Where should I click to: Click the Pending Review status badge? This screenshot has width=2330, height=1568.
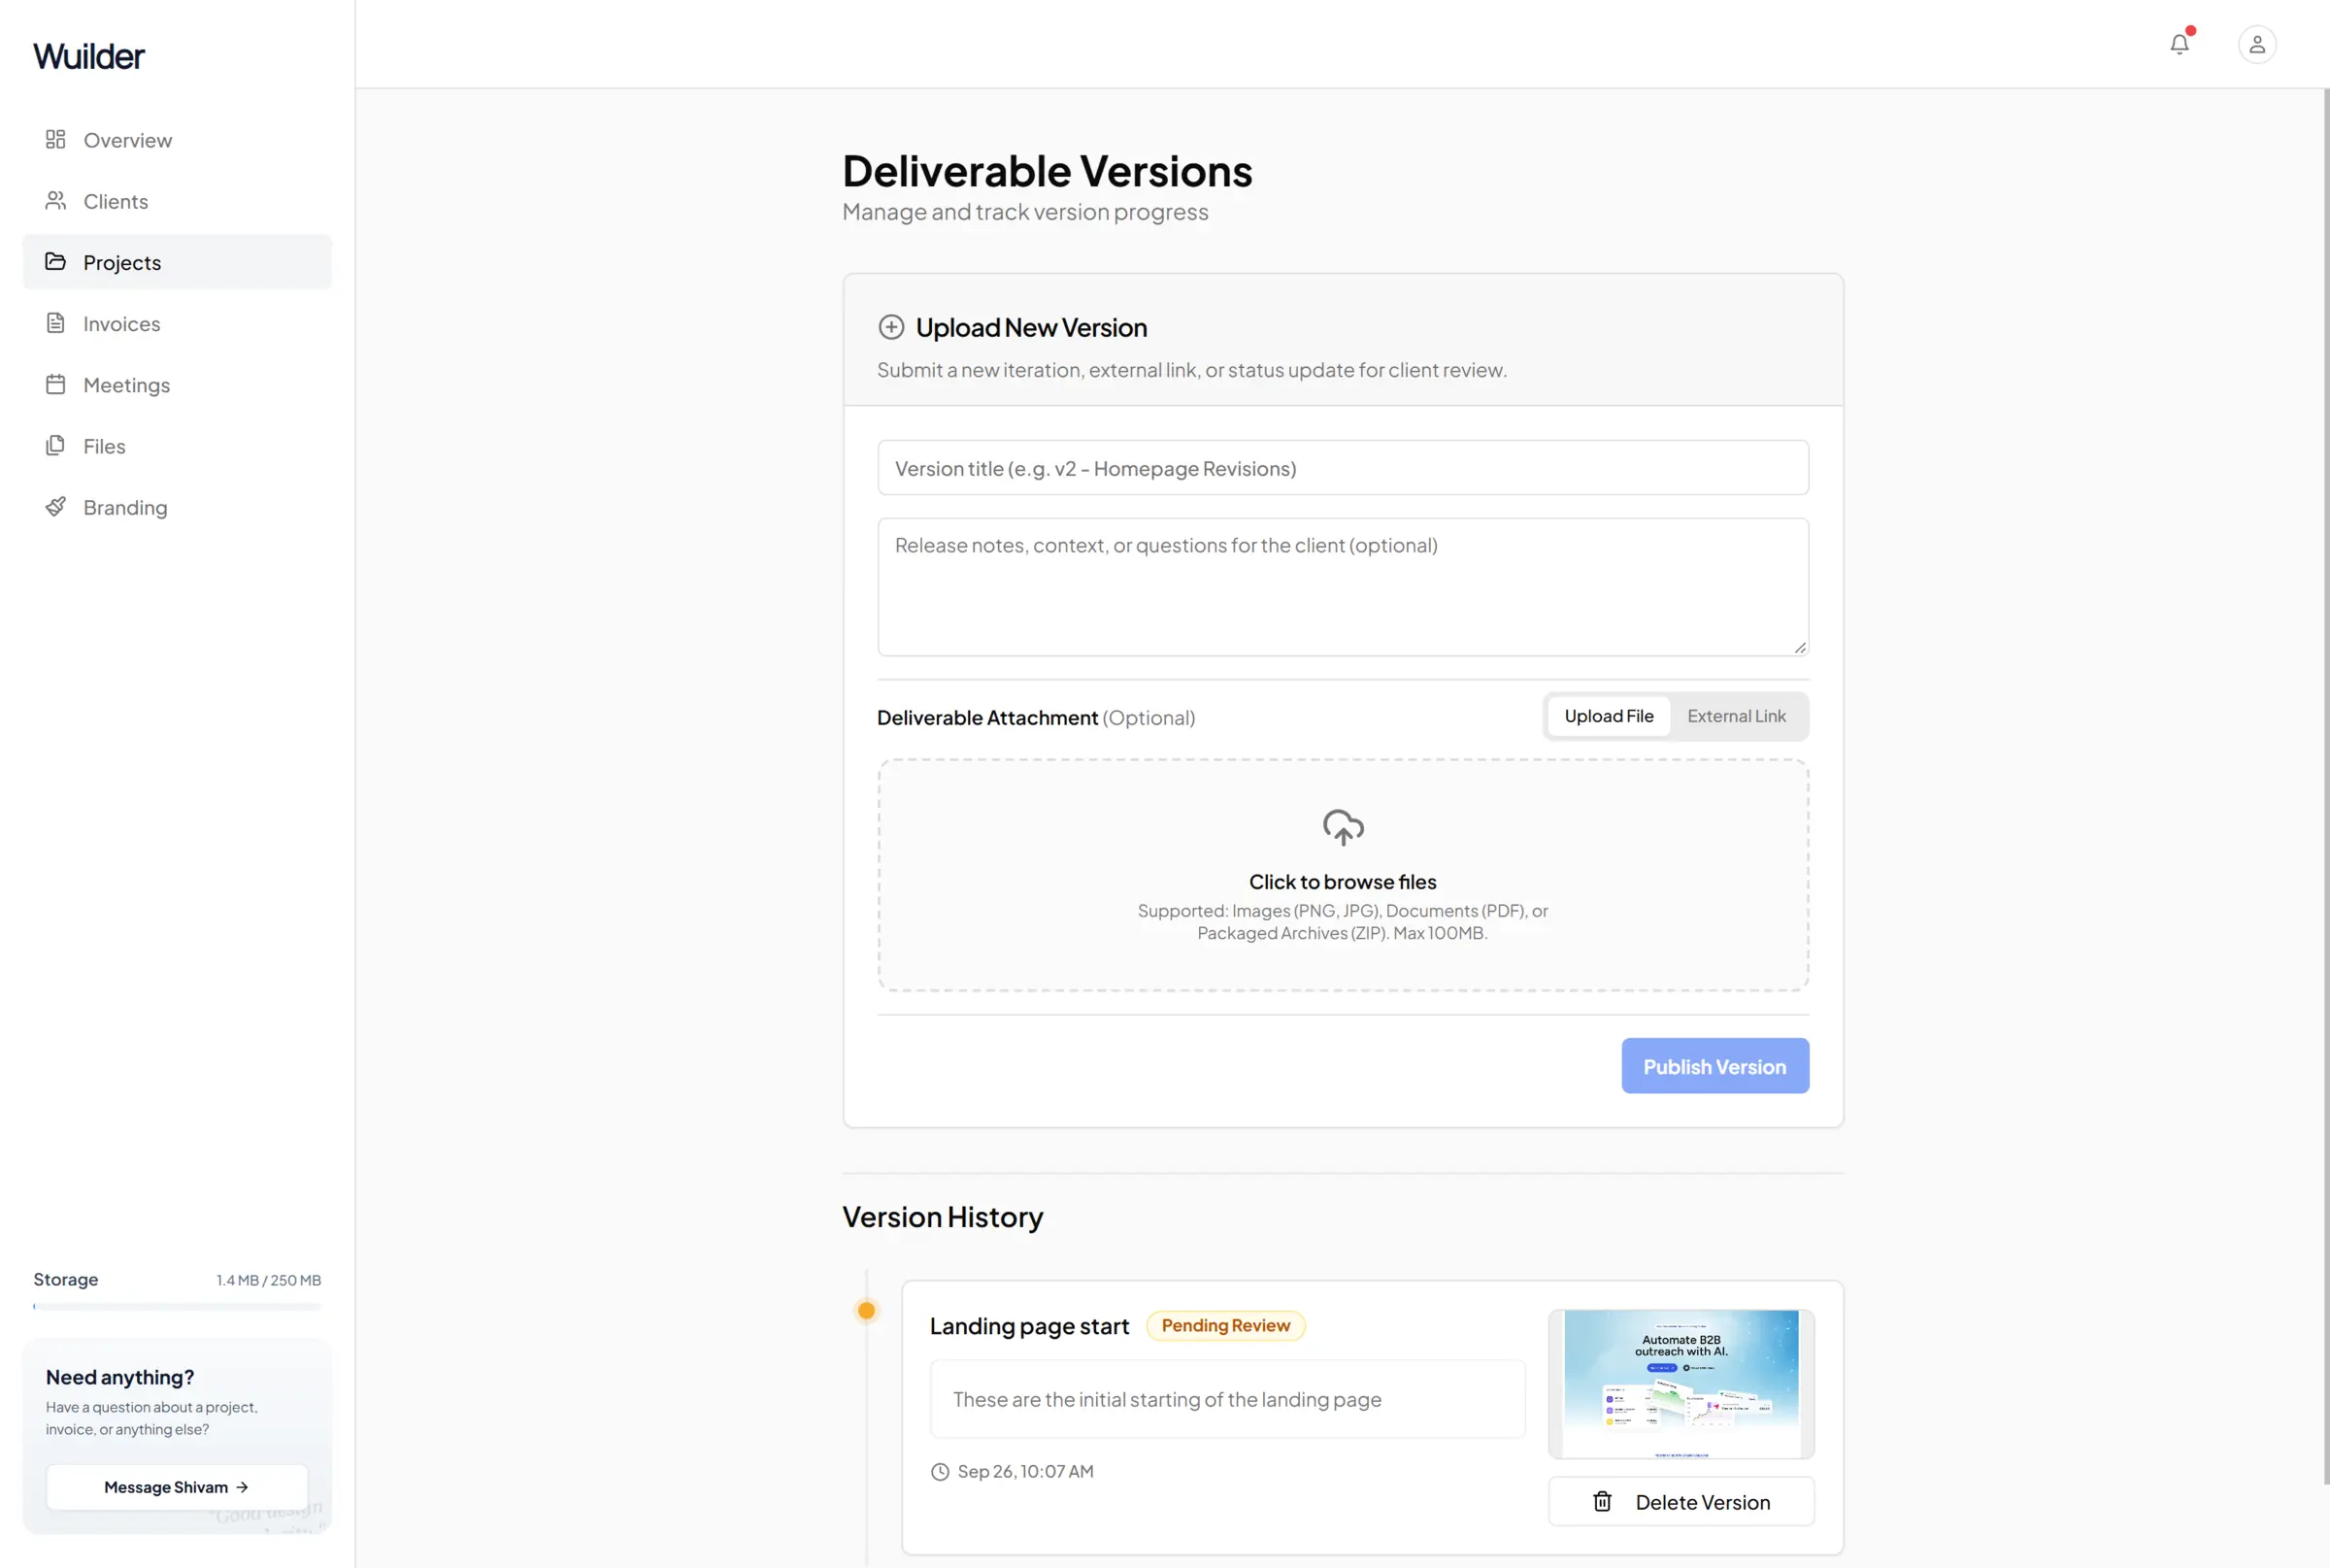[1225, 1325]
